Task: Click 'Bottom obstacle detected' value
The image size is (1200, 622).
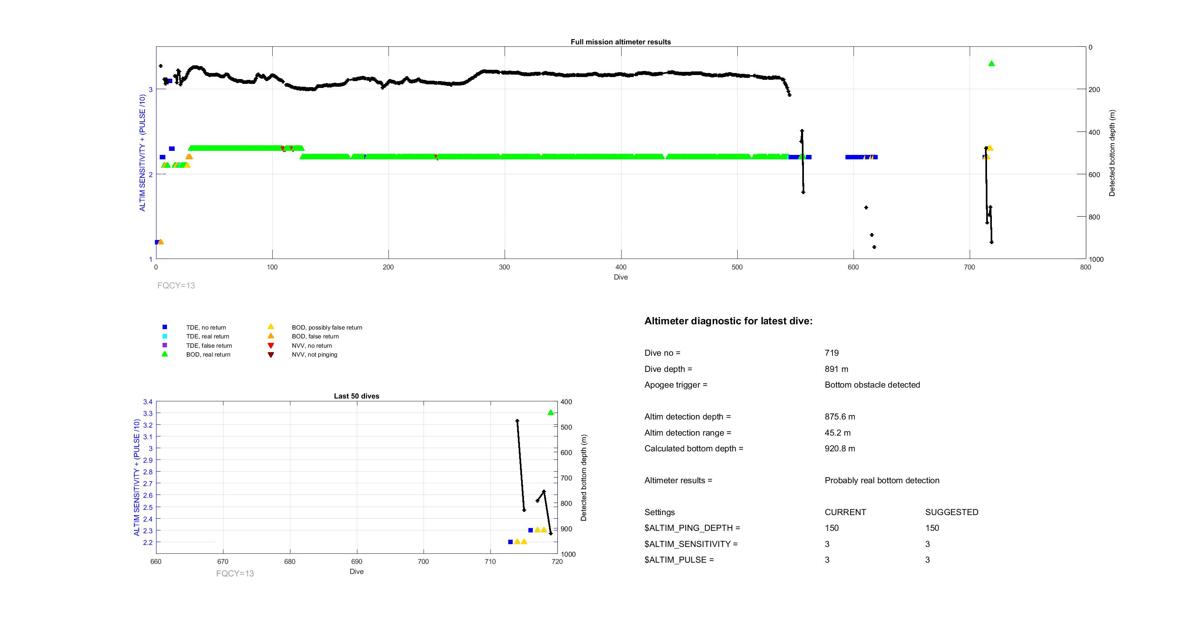Action: tap(872, 385)
